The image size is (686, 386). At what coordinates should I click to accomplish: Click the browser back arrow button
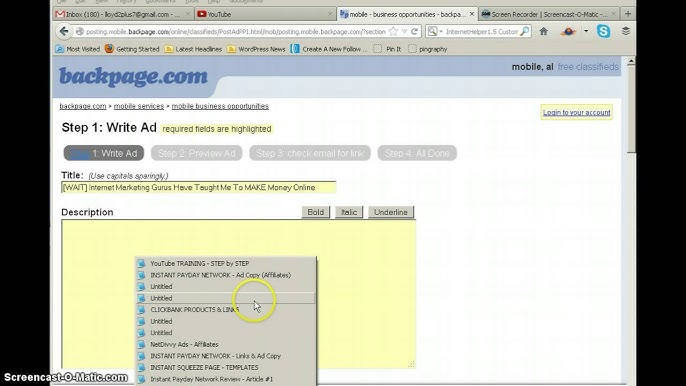64,31
